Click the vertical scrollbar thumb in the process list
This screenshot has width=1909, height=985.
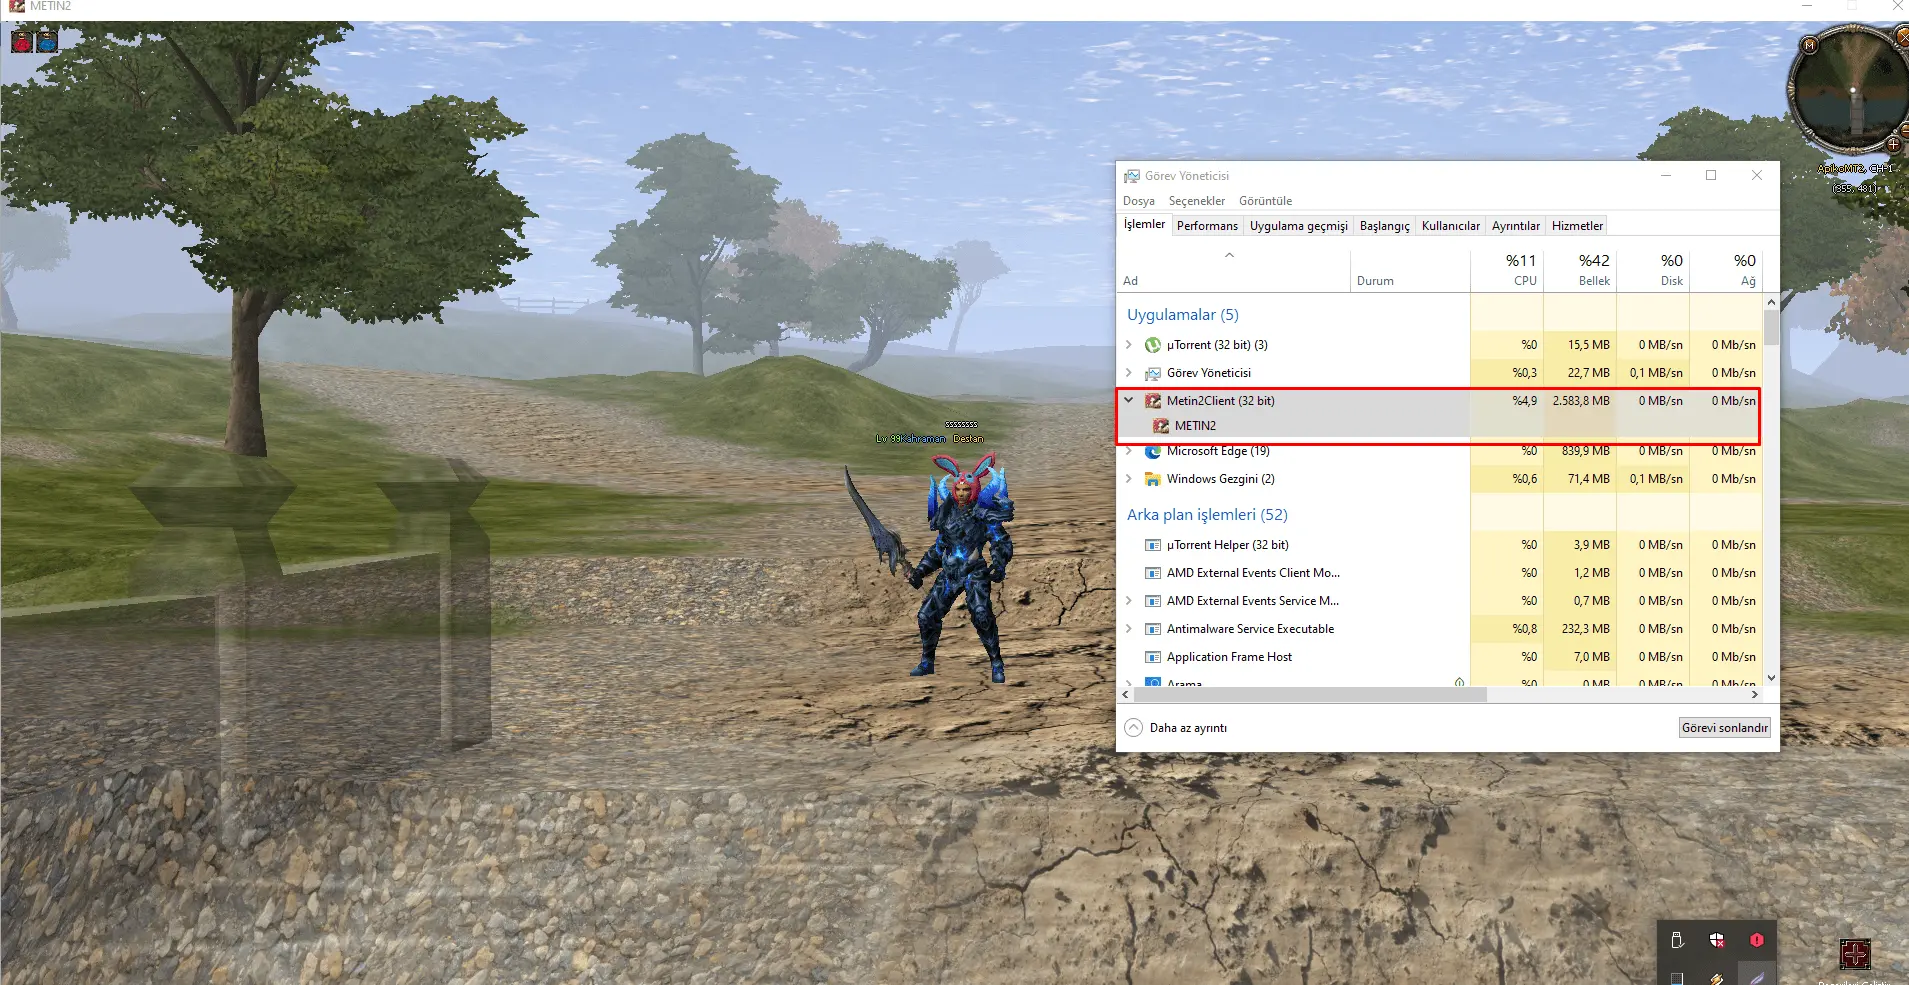pos(1771,328)
